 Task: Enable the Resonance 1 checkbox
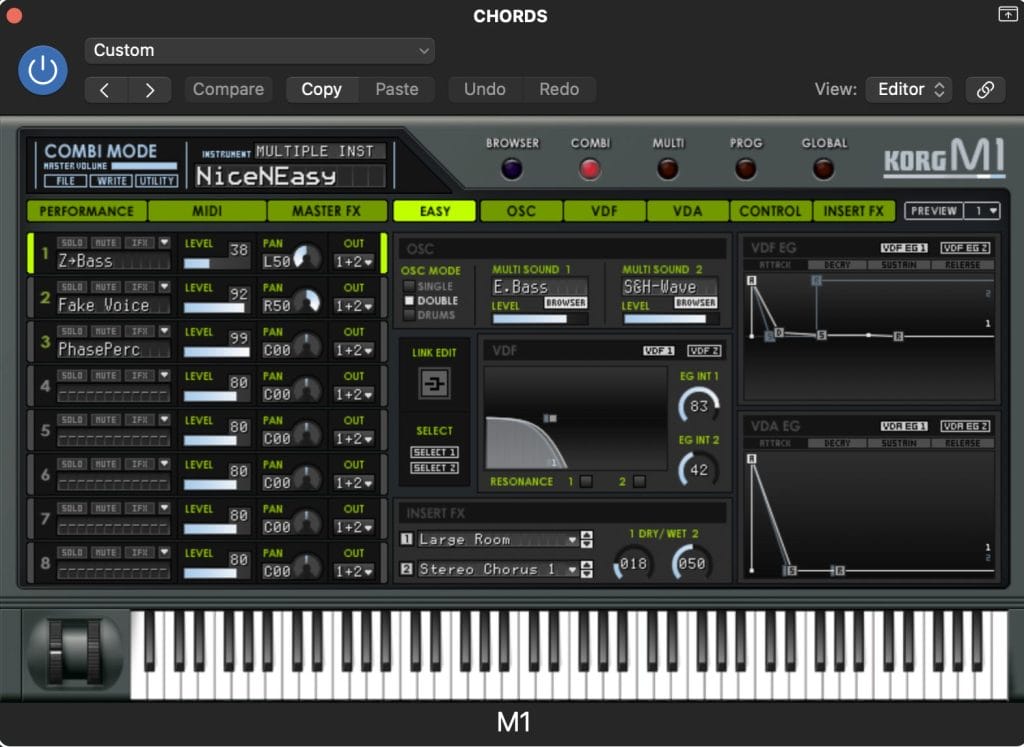pyautogui.click(x=586, y=482)
